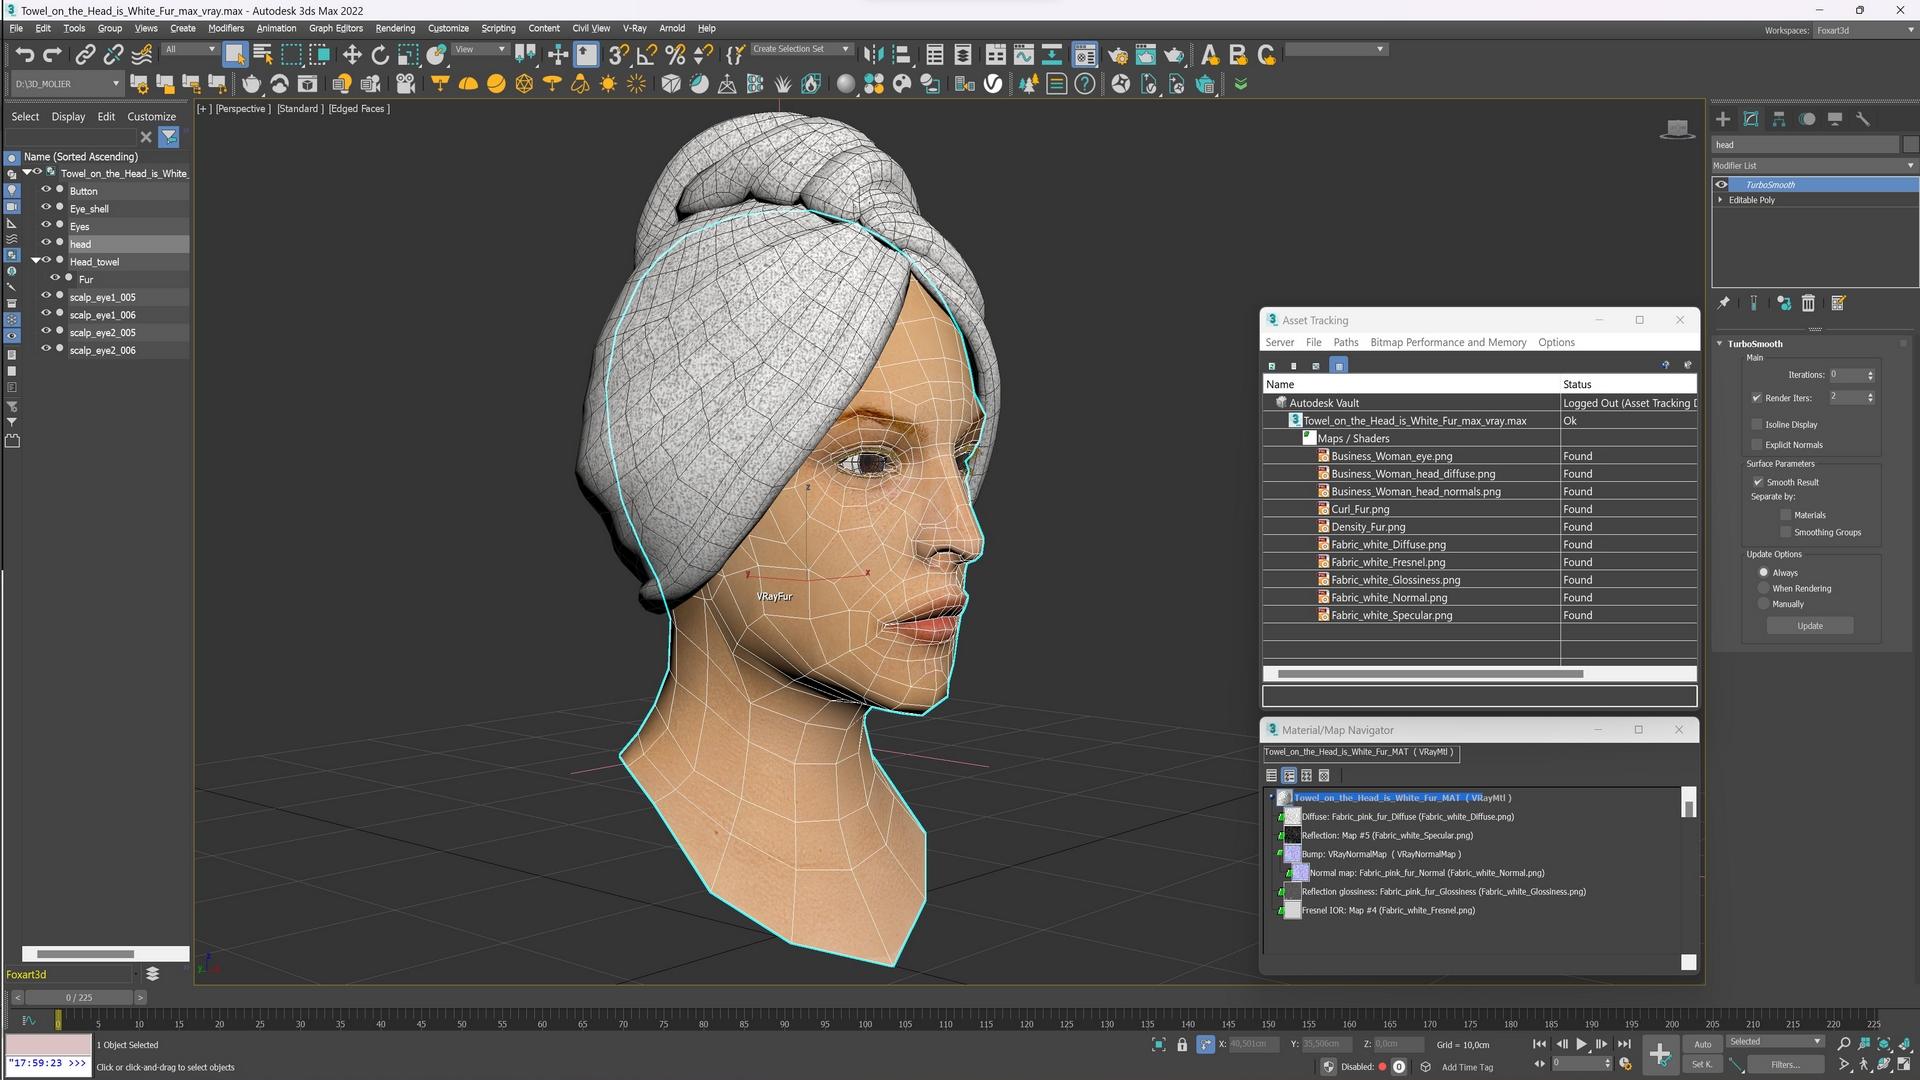Click the Auto key button
The width and height of the screenshot is (1920, 1080).
(1702, 1044)
